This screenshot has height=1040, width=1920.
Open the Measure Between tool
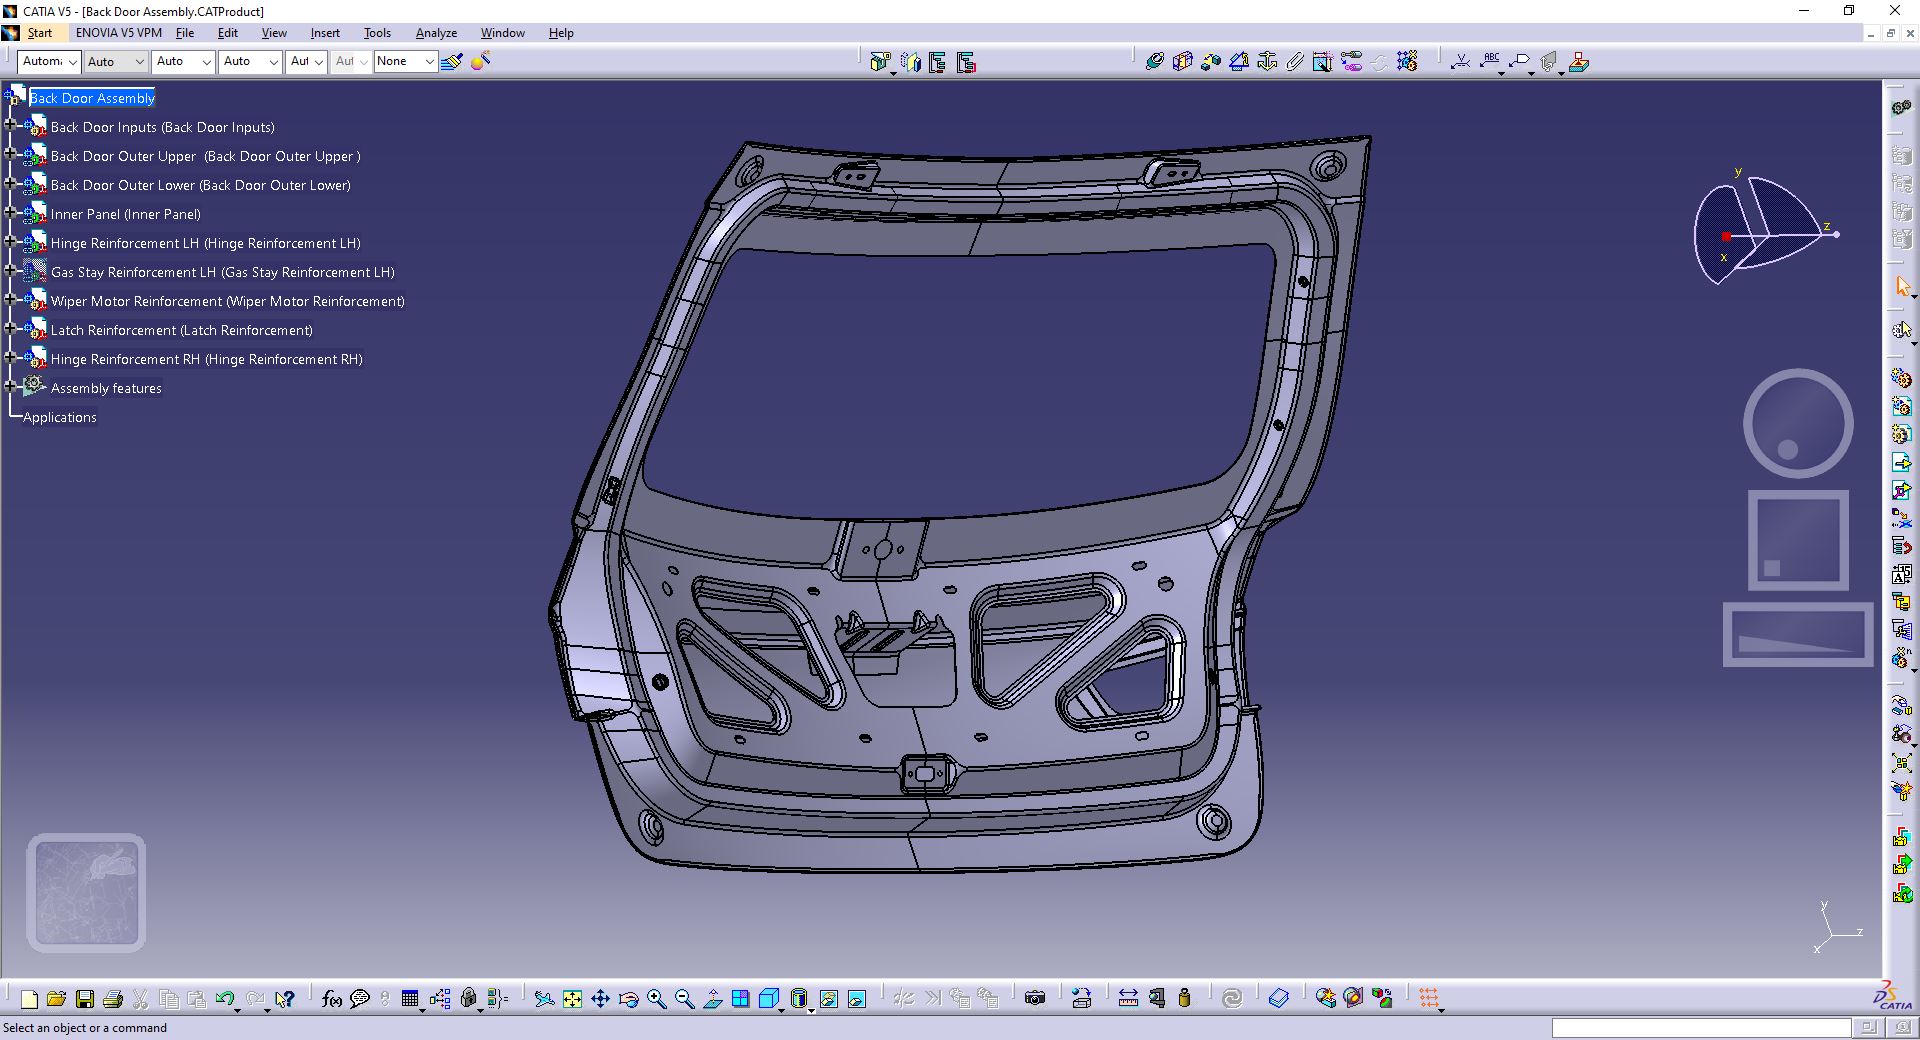[x=1128, y=999]
